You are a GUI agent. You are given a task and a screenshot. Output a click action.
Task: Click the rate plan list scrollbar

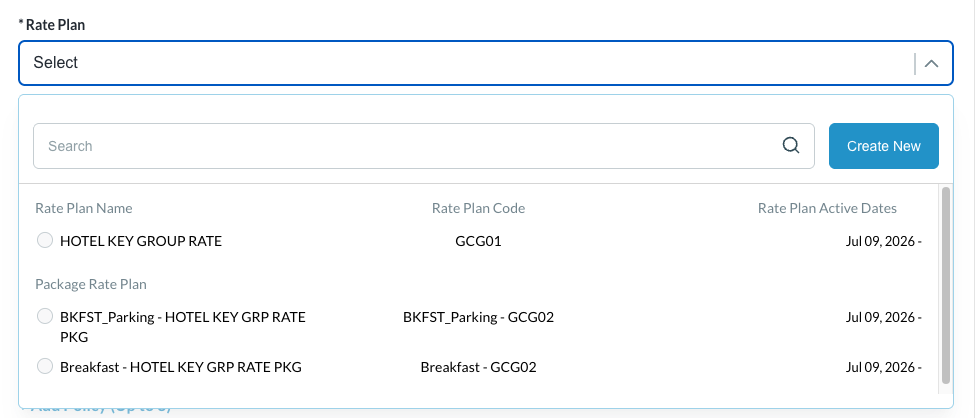tap(946, 285)
